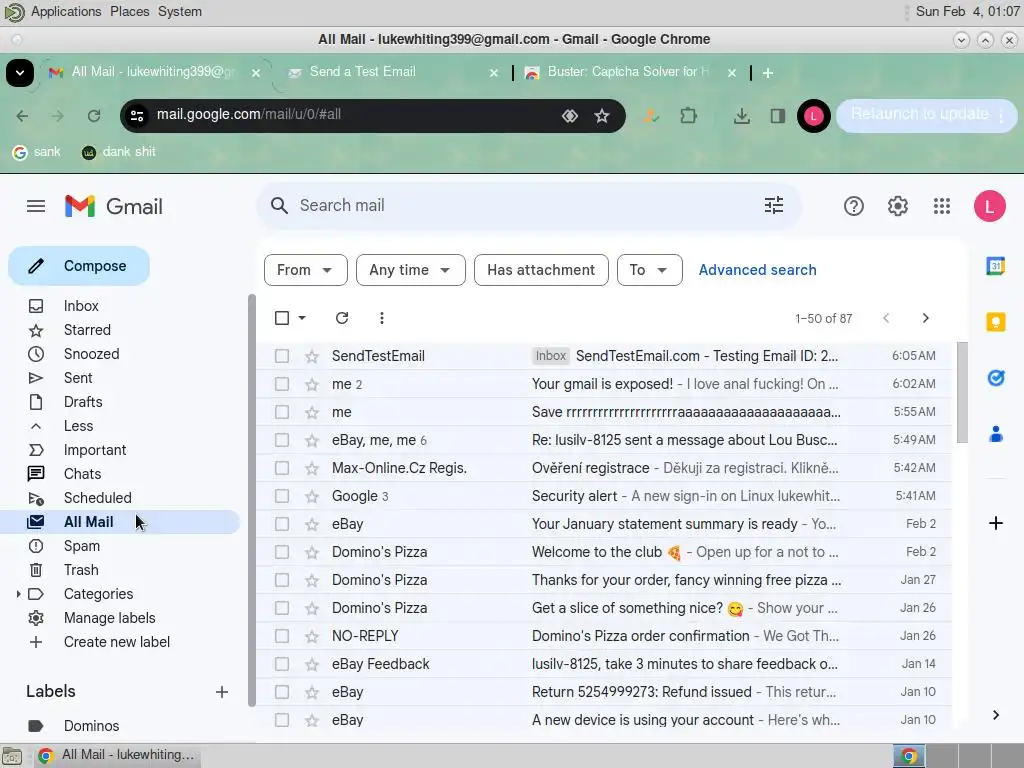Open Google Tasks side panel icon
This screenshot has height=768, width=1024.
click(995, 377)
